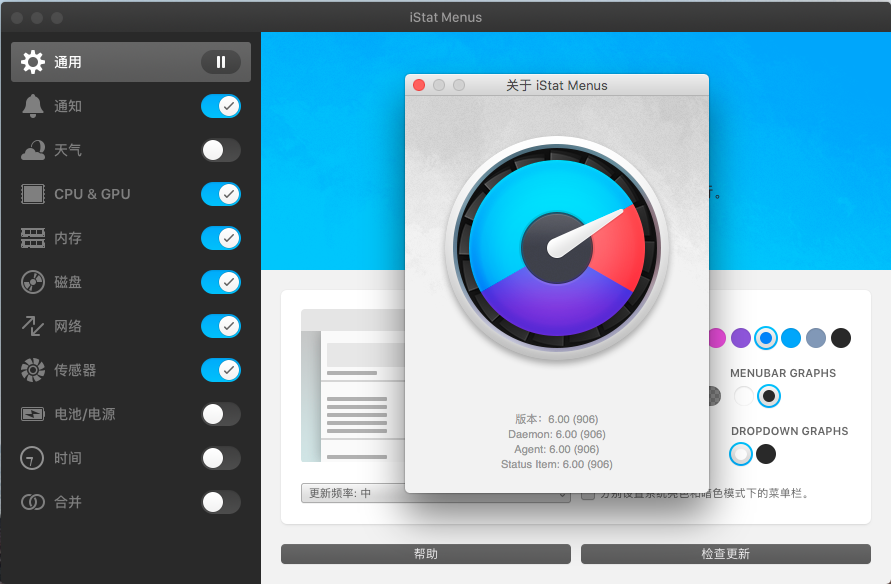Turn off the 传感器 sensors switch
The width and height of the screenshot is (891, 584).
221,370
